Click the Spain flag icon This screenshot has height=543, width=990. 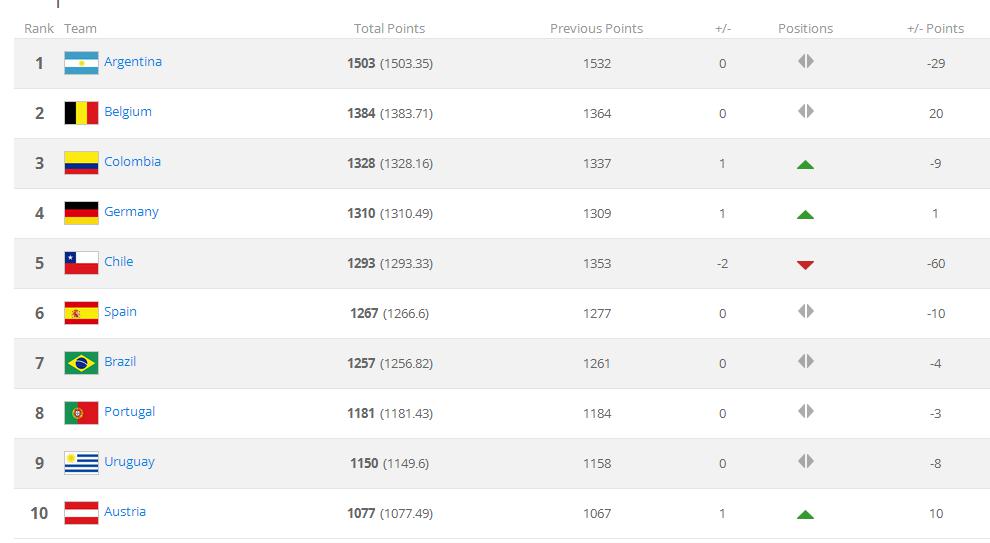(x=81, y=313)
